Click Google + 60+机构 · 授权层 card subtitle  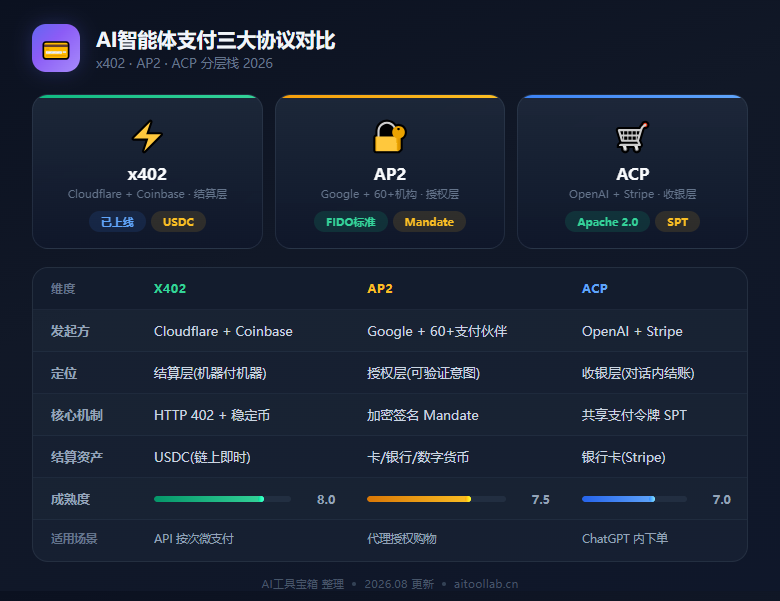[390, 194]
